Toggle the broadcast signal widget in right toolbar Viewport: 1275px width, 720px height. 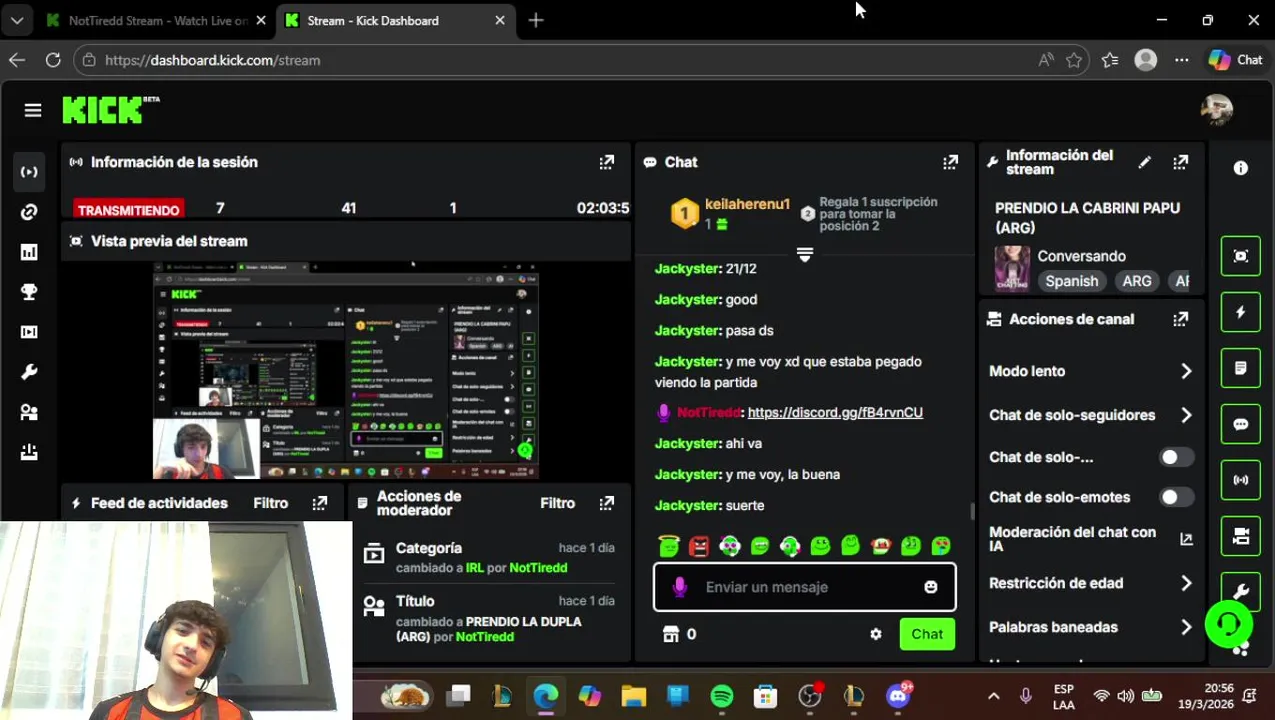[x=1241, y=480]
